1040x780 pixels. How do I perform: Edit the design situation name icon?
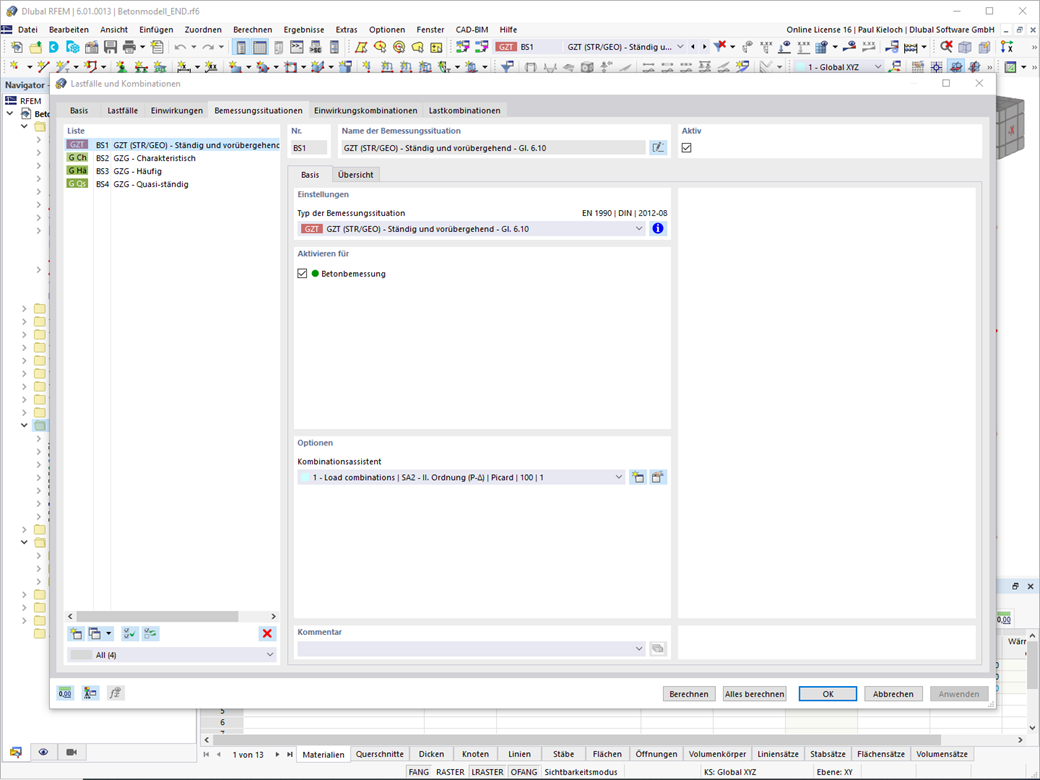657,148
